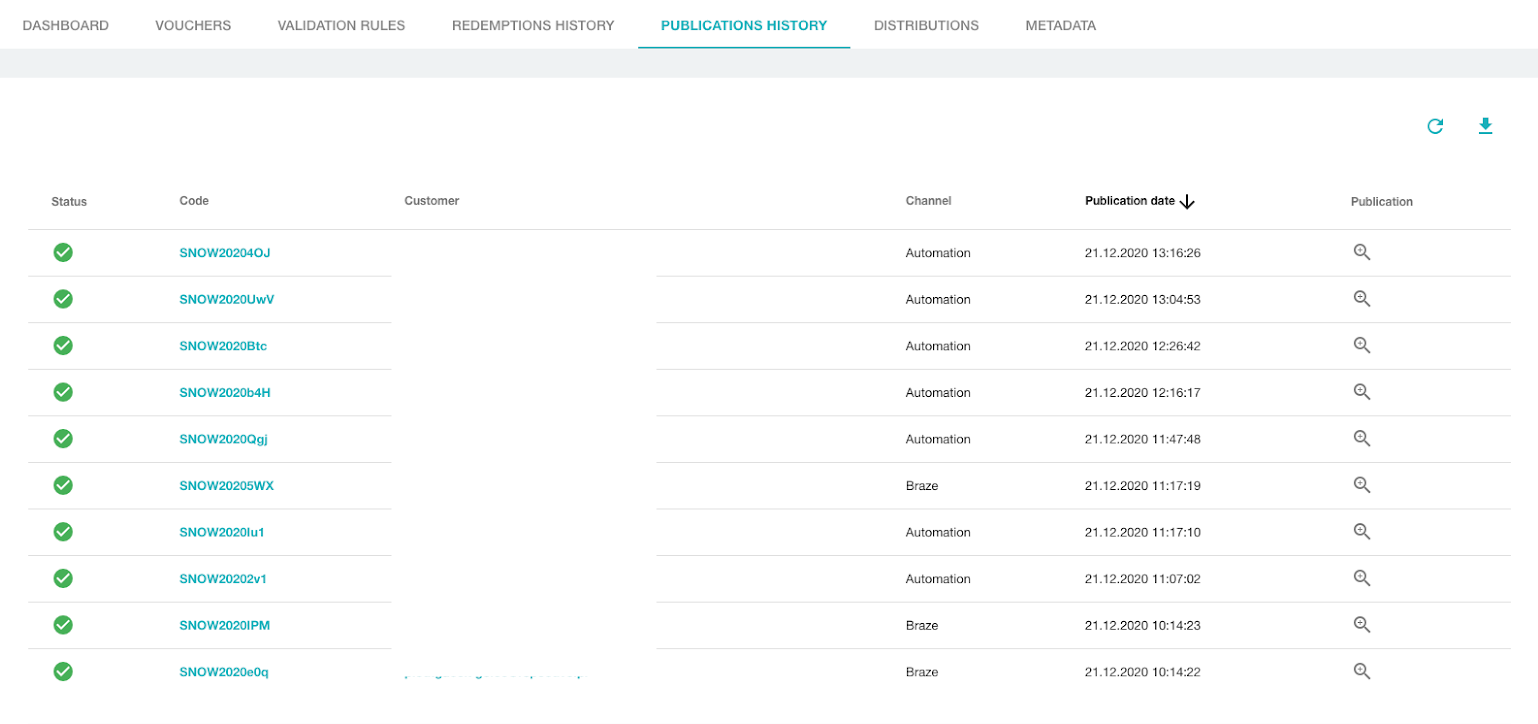
Task: Open publication details for SNOW20204OJ
Action: (x=1361, y=252)
